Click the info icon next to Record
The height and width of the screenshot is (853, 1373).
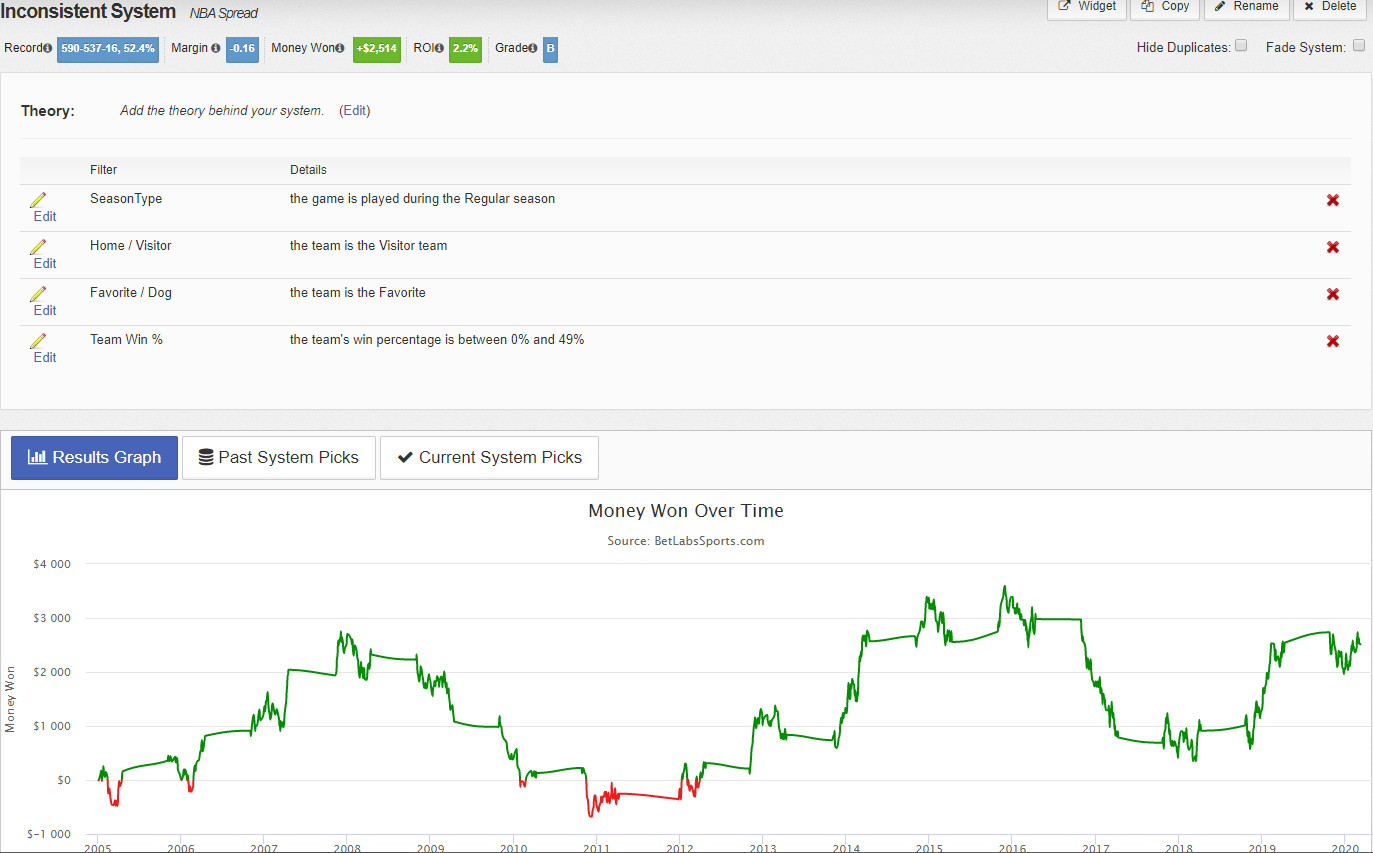tap(47, 48)
